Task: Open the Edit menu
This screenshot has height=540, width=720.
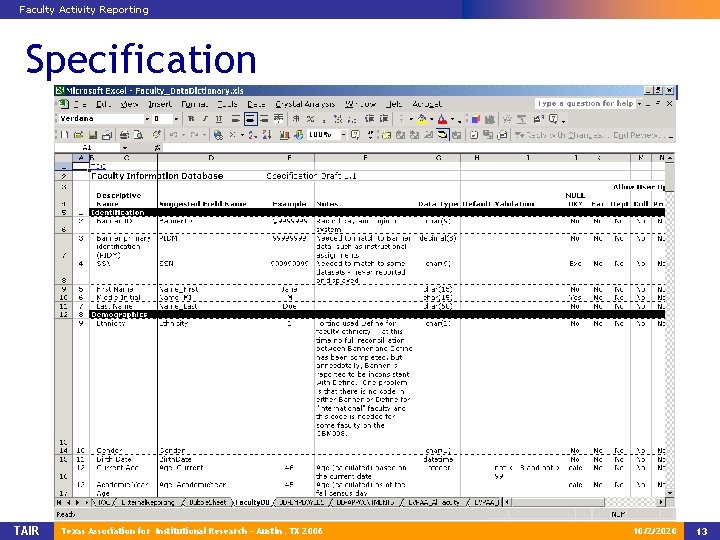Action: pyautogui.click(x=103, y=104)
